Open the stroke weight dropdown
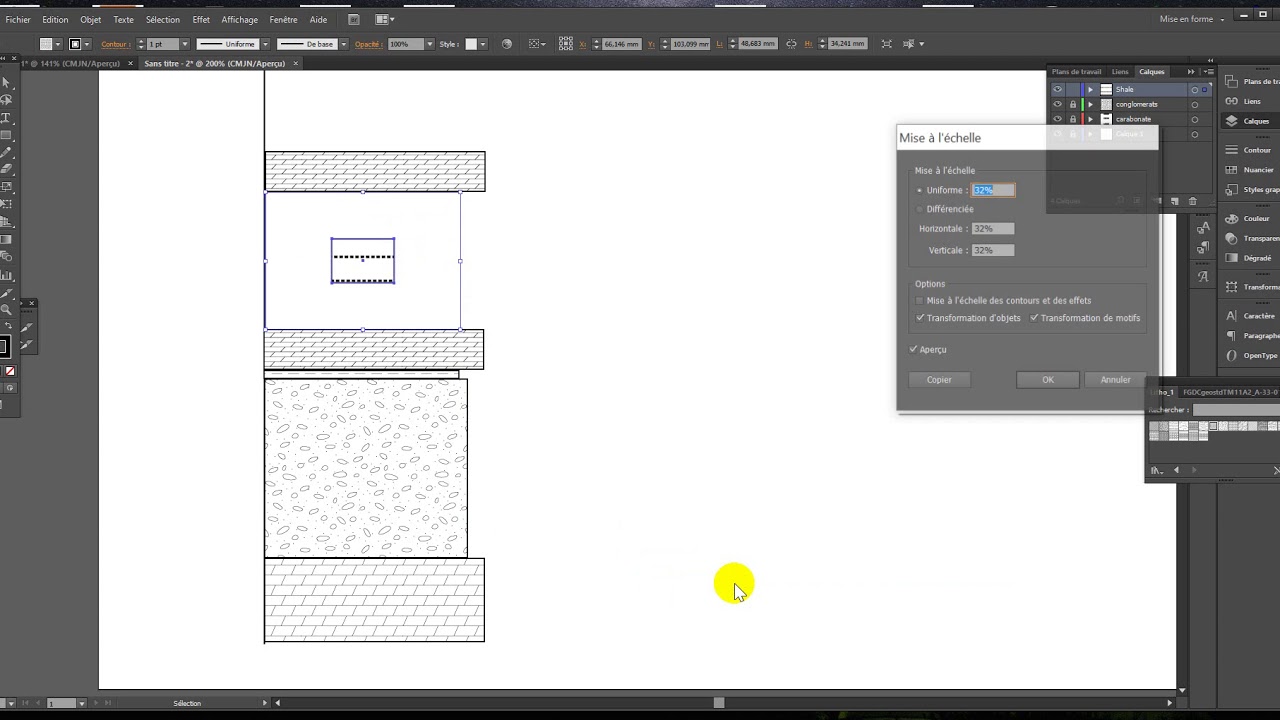 click(x=185, y=44)
